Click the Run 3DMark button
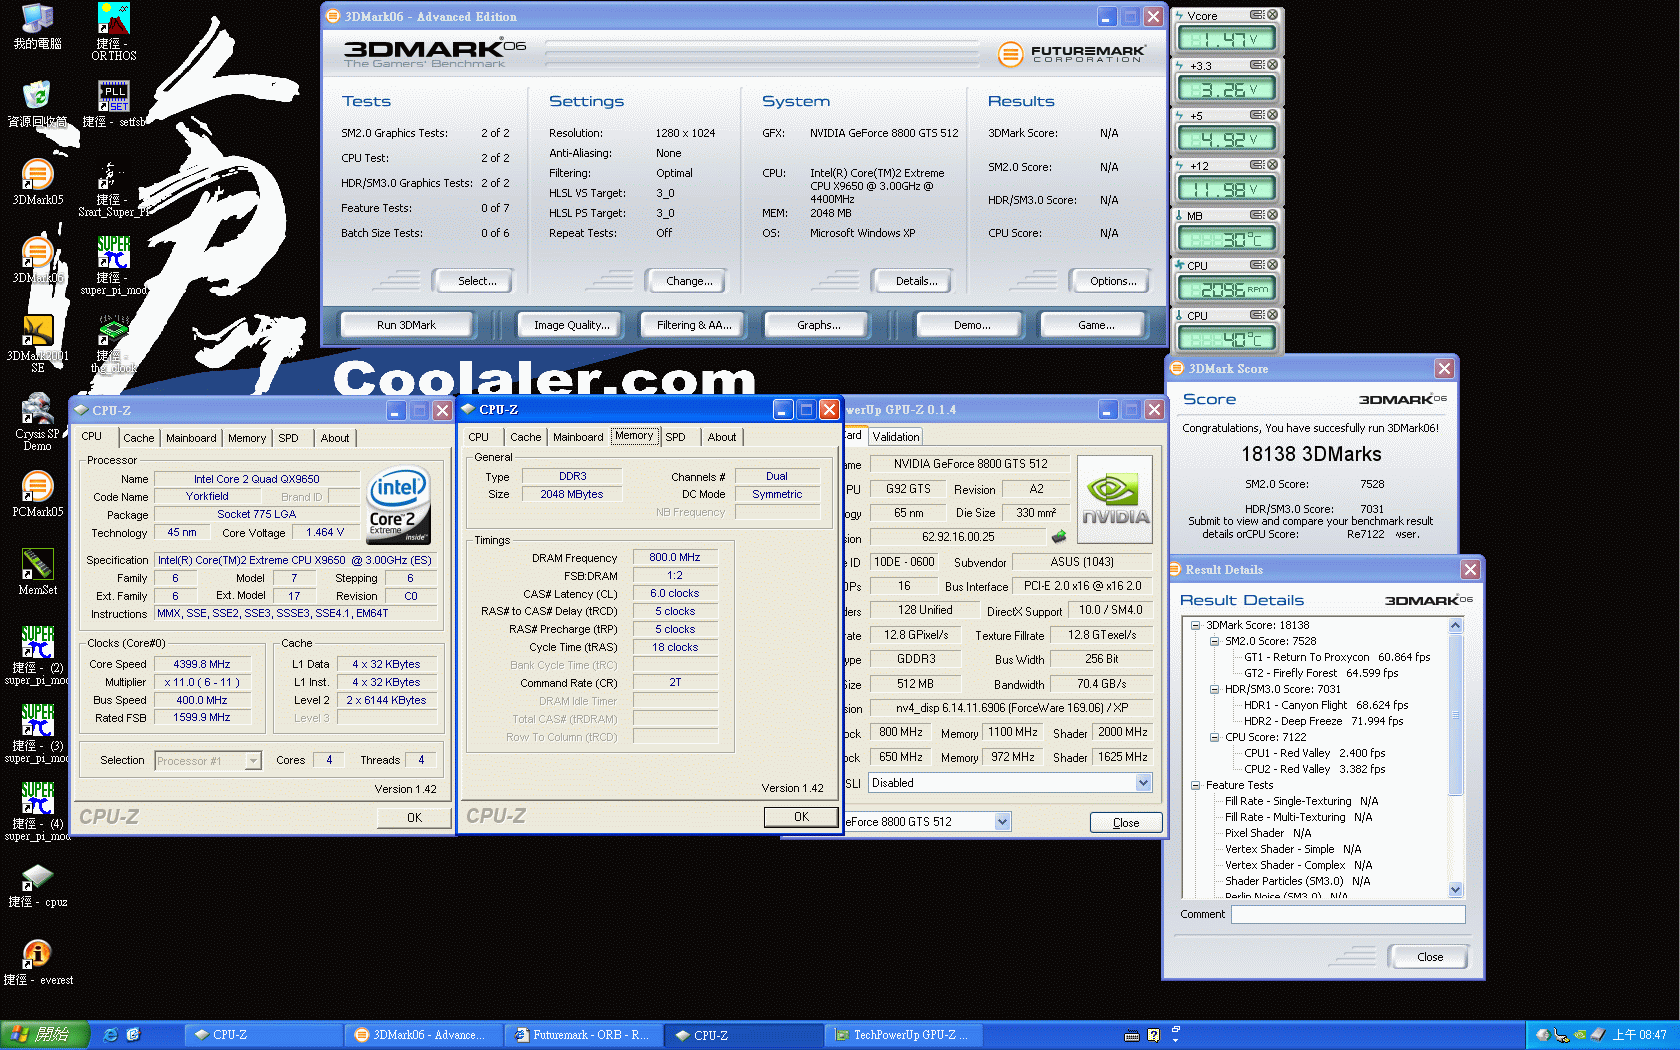 coord(406,325)
